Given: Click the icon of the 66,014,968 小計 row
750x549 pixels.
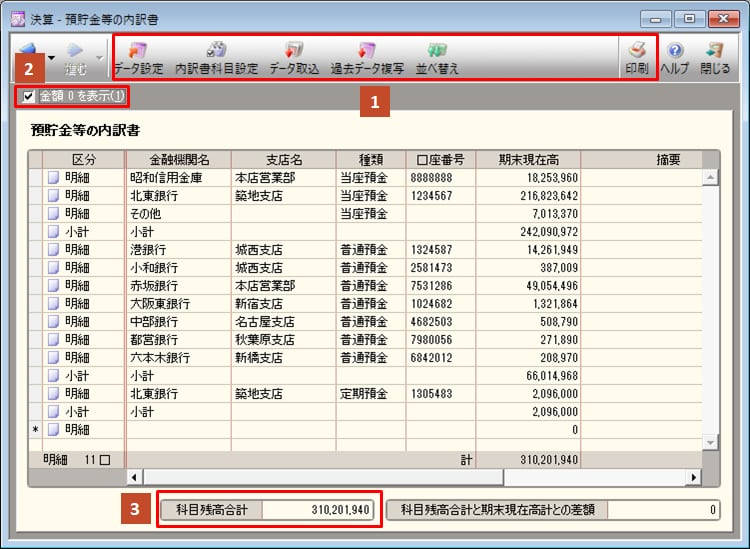Looking at the screenshot, I should 54,375.
